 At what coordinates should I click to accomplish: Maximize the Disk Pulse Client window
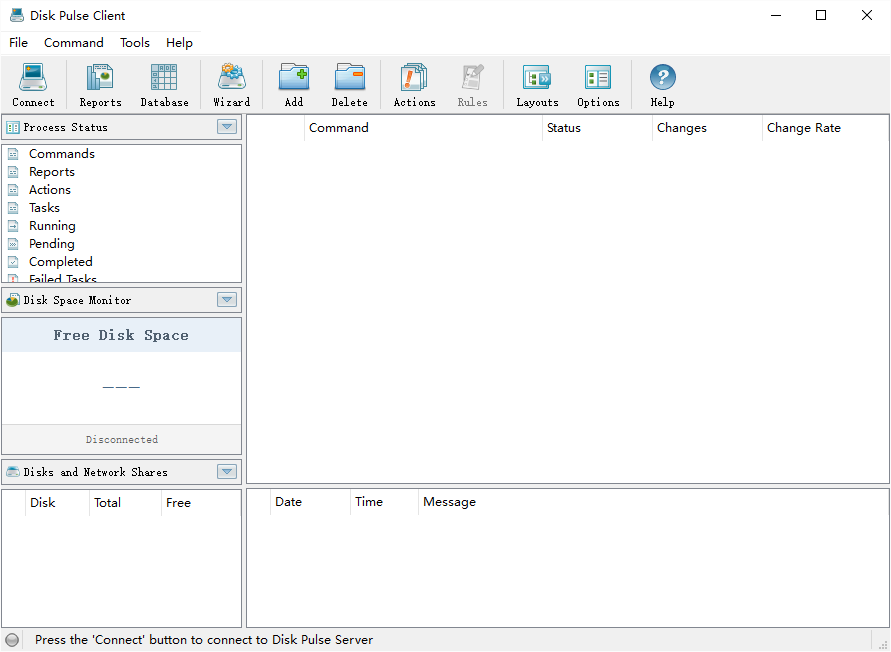pos(821,15)
